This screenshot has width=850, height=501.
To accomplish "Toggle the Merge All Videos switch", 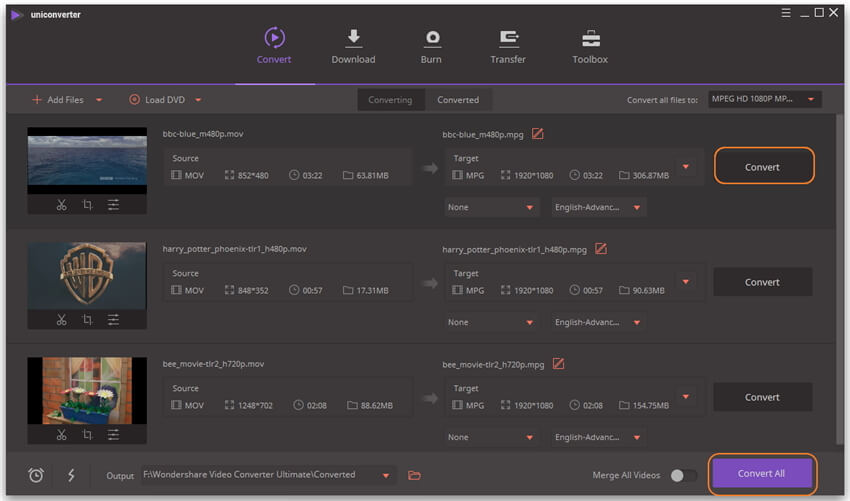I will [x=684, y=476].
